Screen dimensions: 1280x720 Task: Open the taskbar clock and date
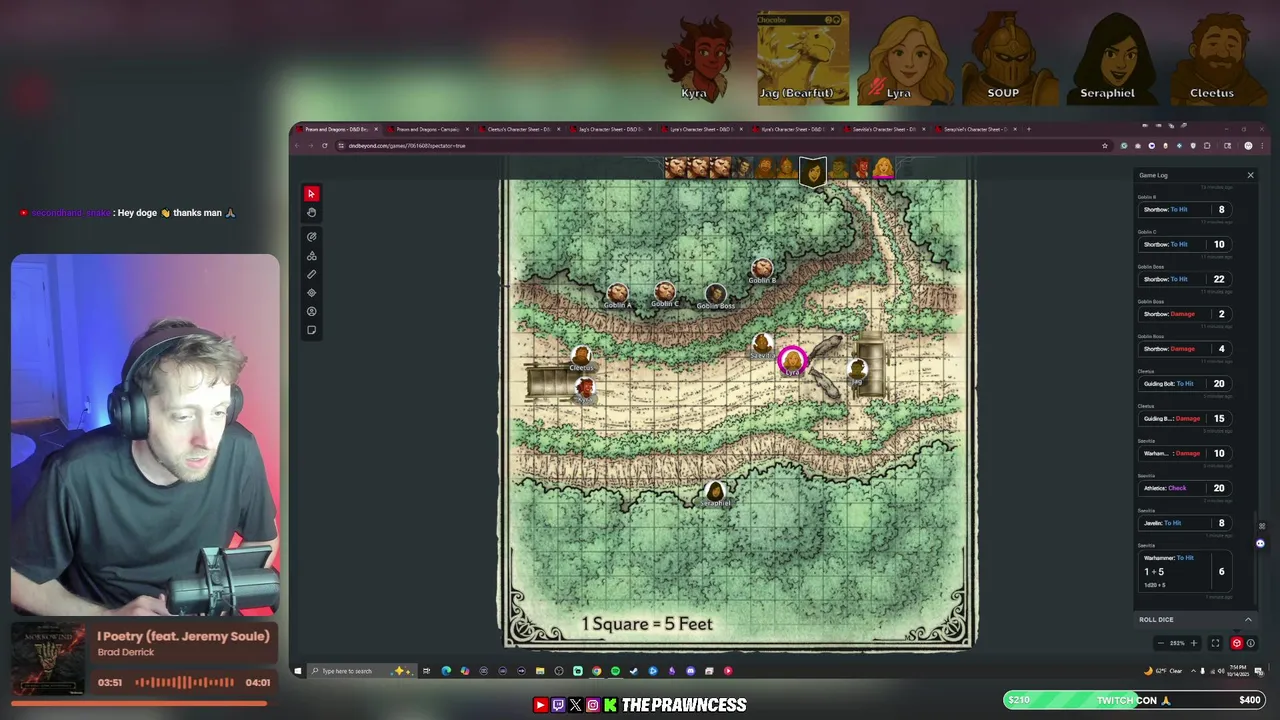(1237, 671)
